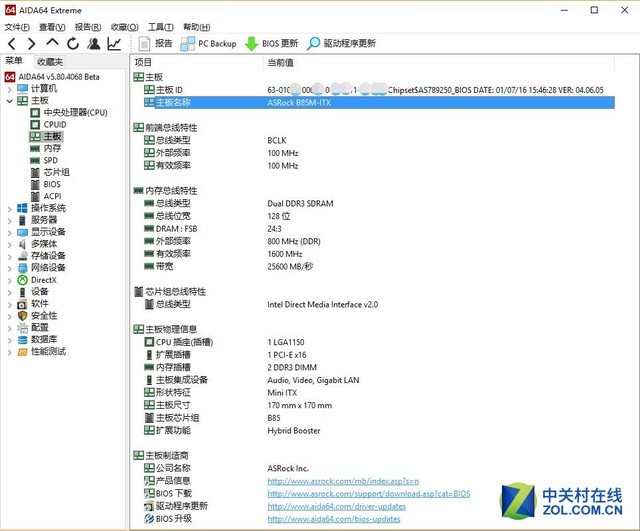Click the Forward navigation arrow
640x531 pixels.
pyautogui.click(x=31, y=44)
